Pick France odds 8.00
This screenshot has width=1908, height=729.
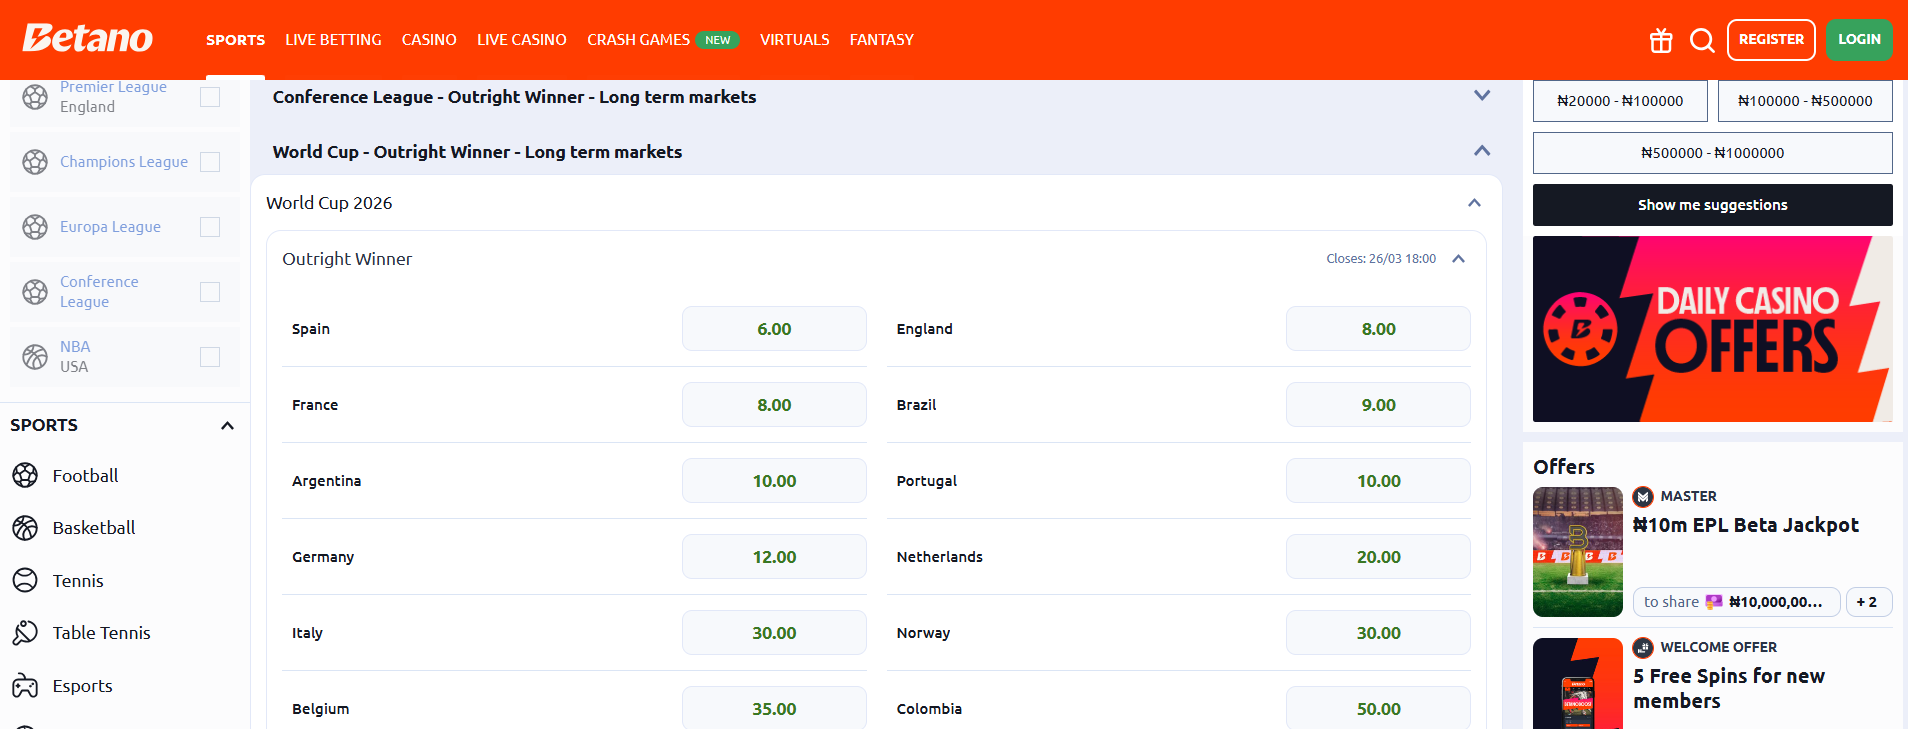tap(774, 405)
